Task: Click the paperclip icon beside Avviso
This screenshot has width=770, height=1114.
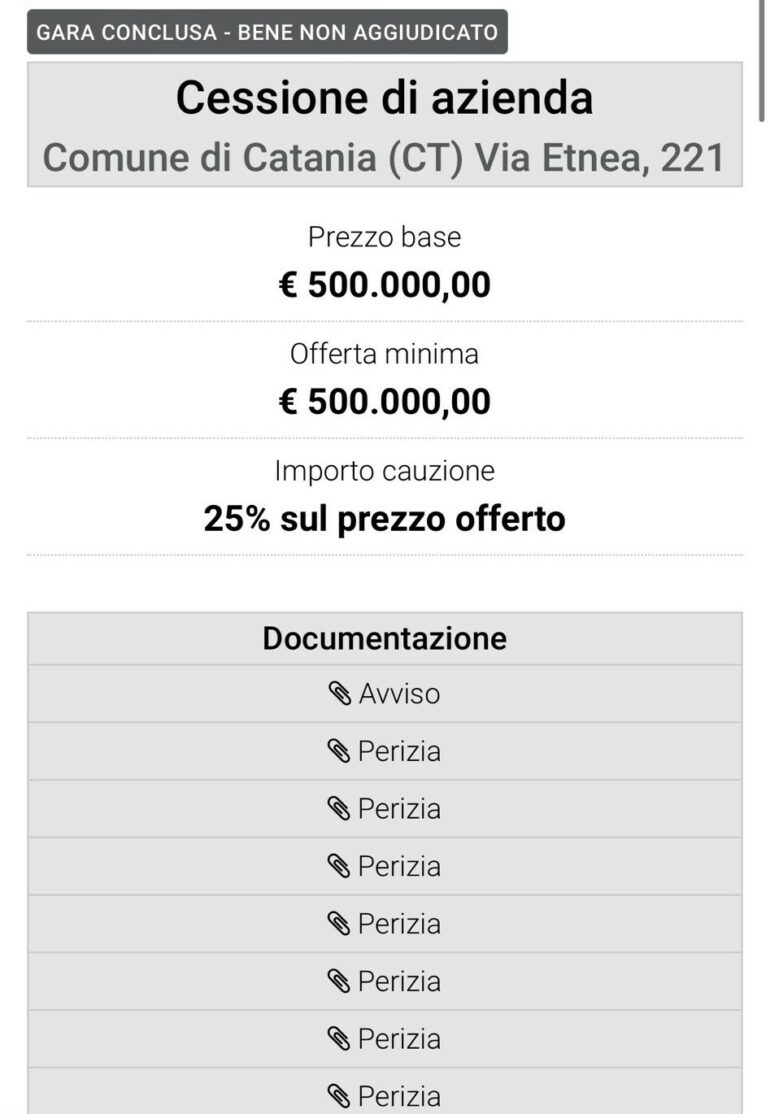Action: pos(340,694)
